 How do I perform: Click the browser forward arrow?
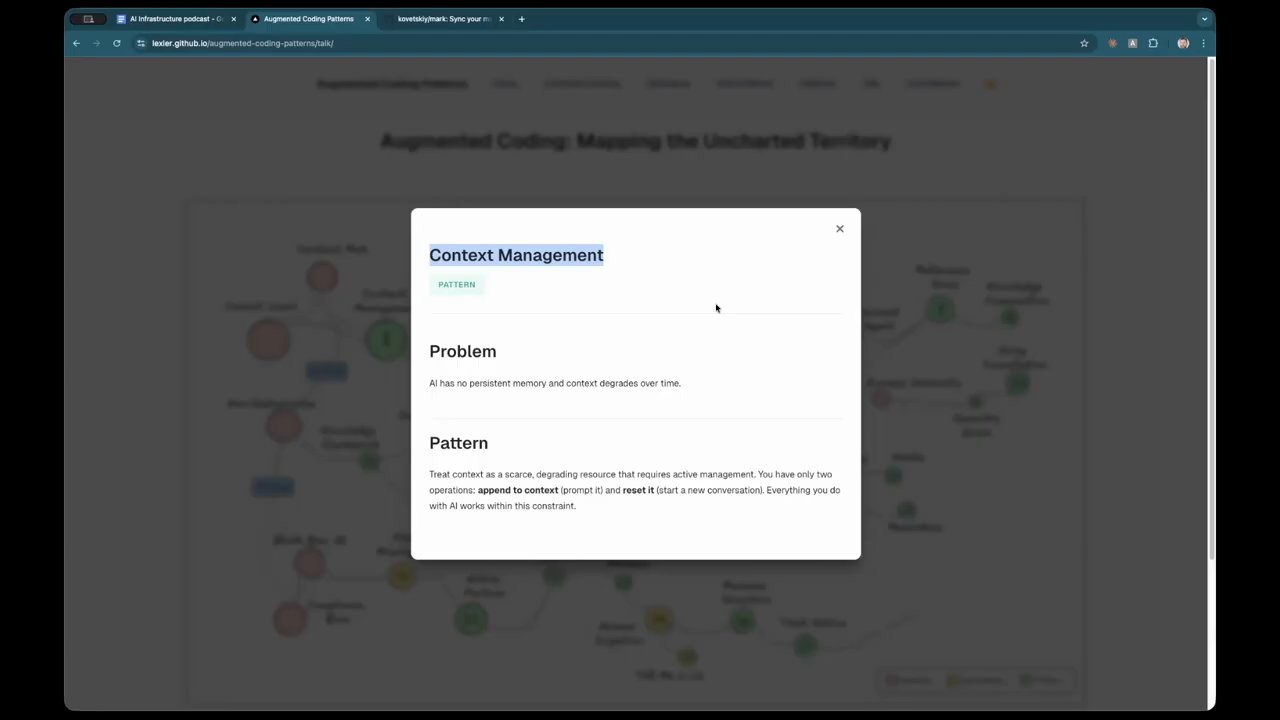[96, 43]
